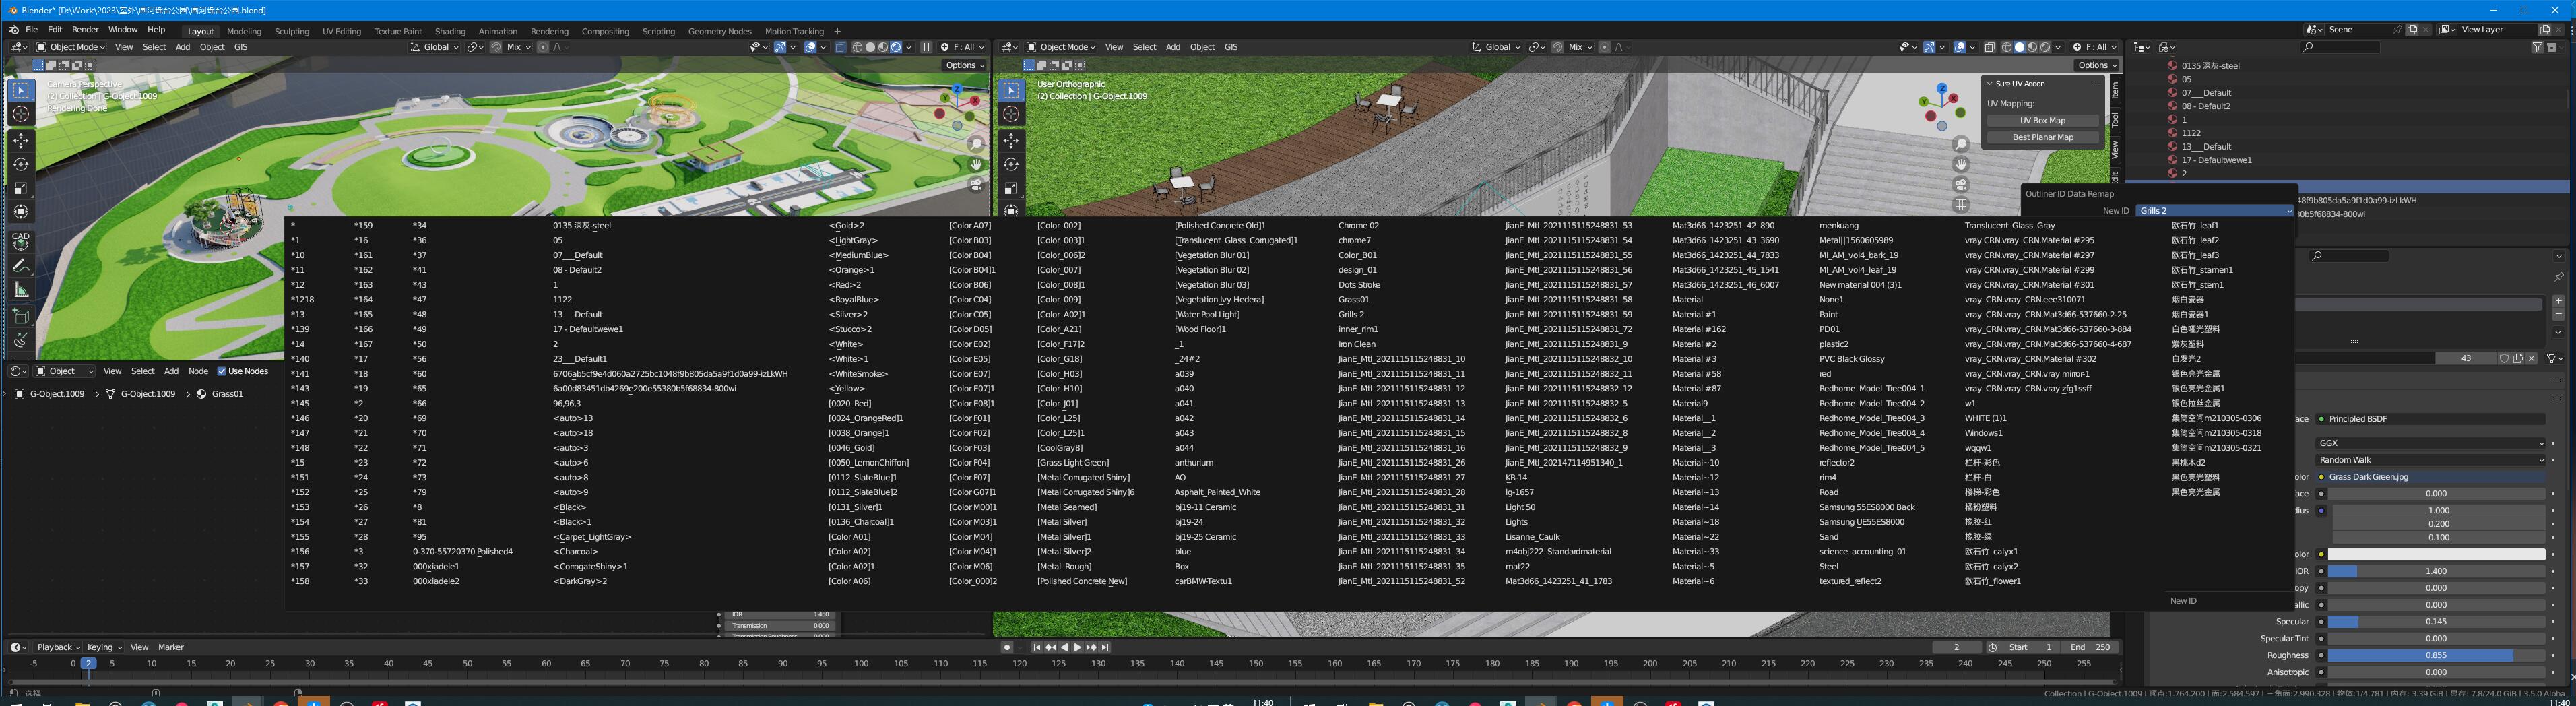Select the Measure tool in left toolbar
The image size is (2576, 706).
21,290
